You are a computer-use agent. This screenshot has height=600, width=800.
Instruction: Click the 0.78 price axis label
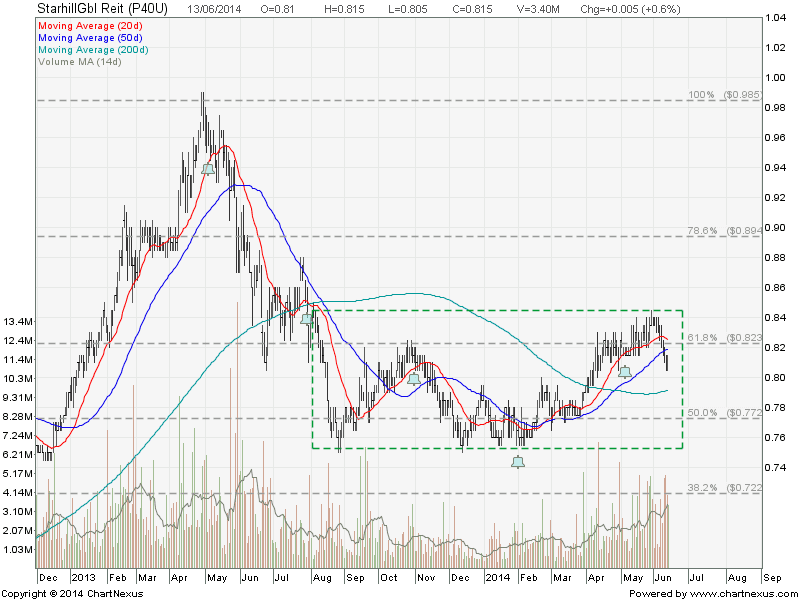775,407
